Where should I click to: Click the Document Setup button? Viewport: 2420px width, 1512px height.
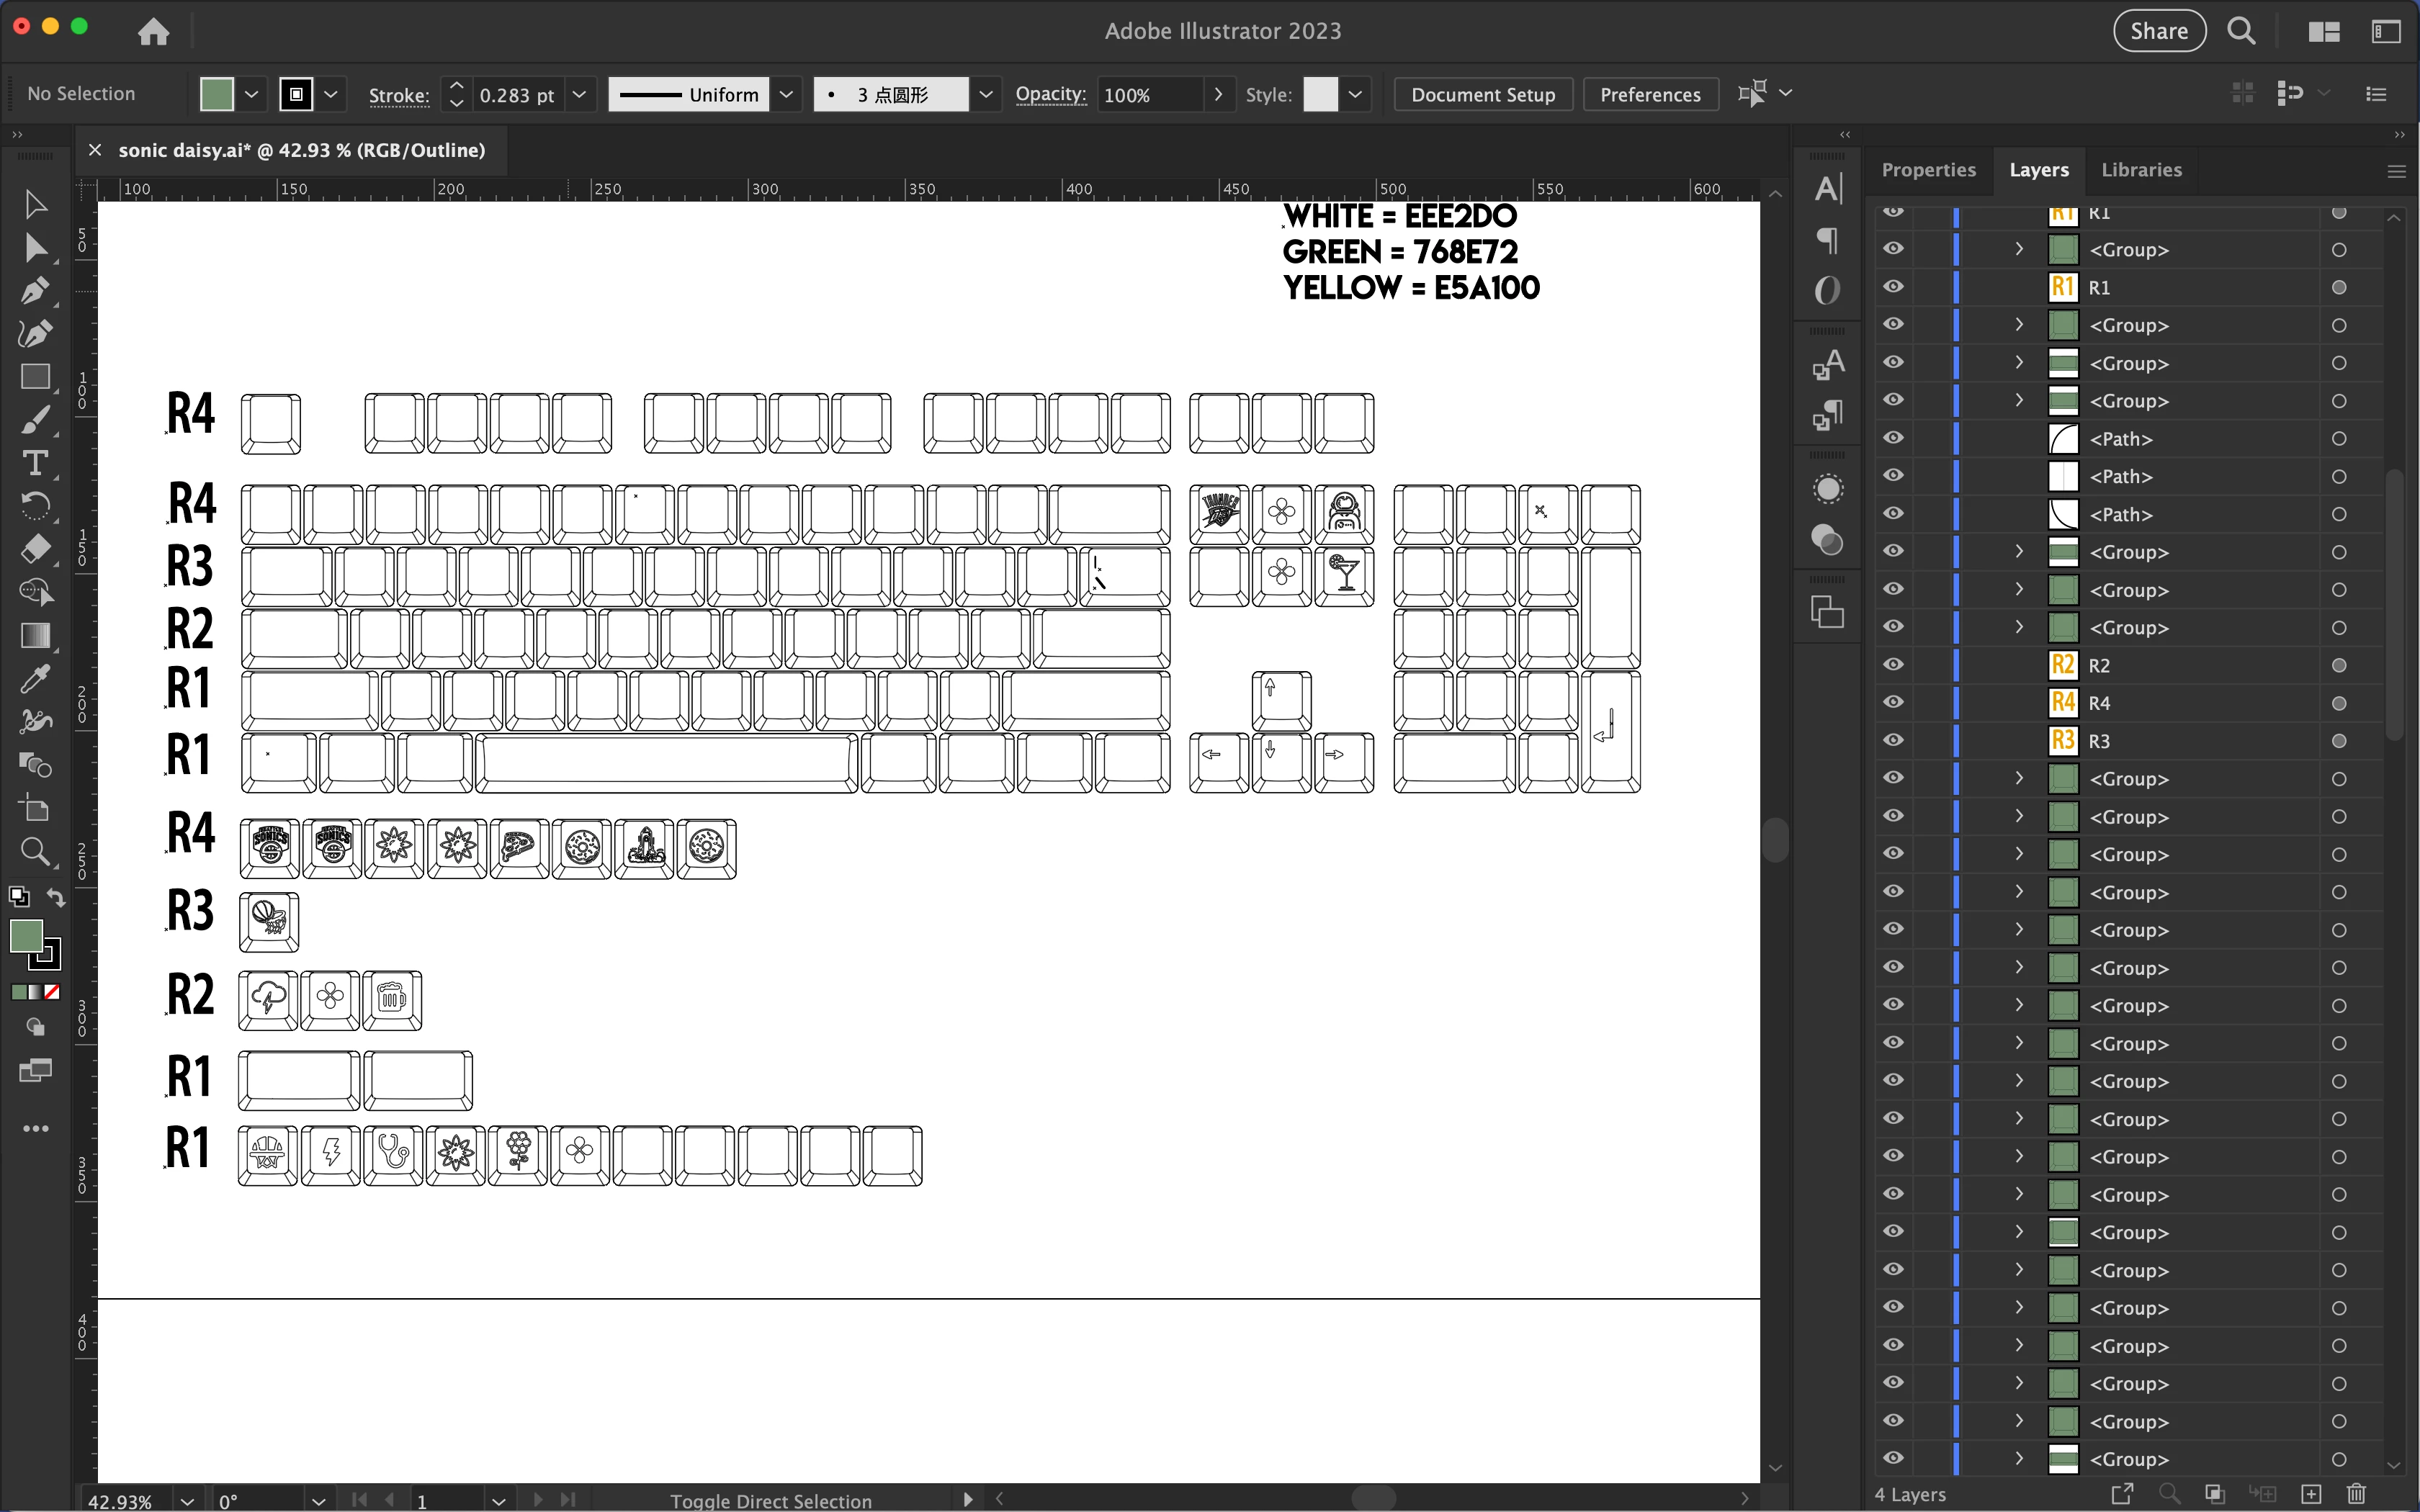(x=1482, y=95)
